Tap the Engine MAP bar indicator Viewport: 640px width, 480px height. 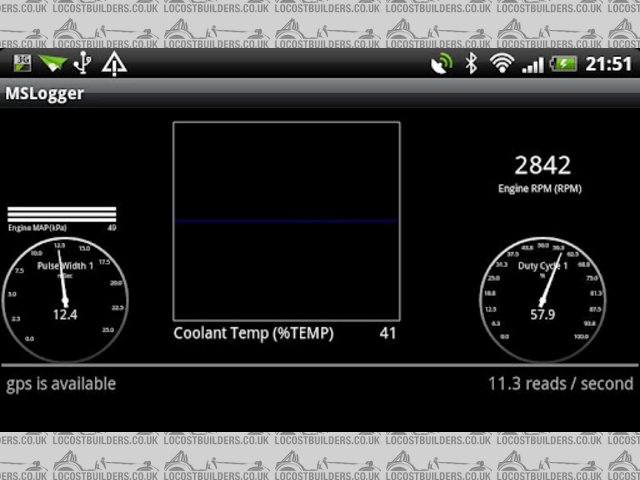coord(62,216)
